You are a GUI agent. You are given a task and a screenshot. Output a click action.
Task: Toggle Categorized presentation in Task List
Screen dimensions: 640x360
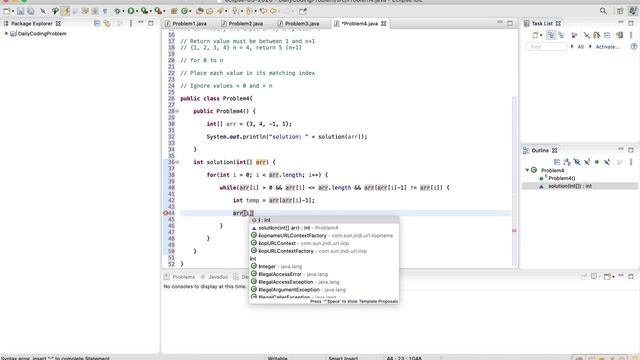click(x=551, y=35)
